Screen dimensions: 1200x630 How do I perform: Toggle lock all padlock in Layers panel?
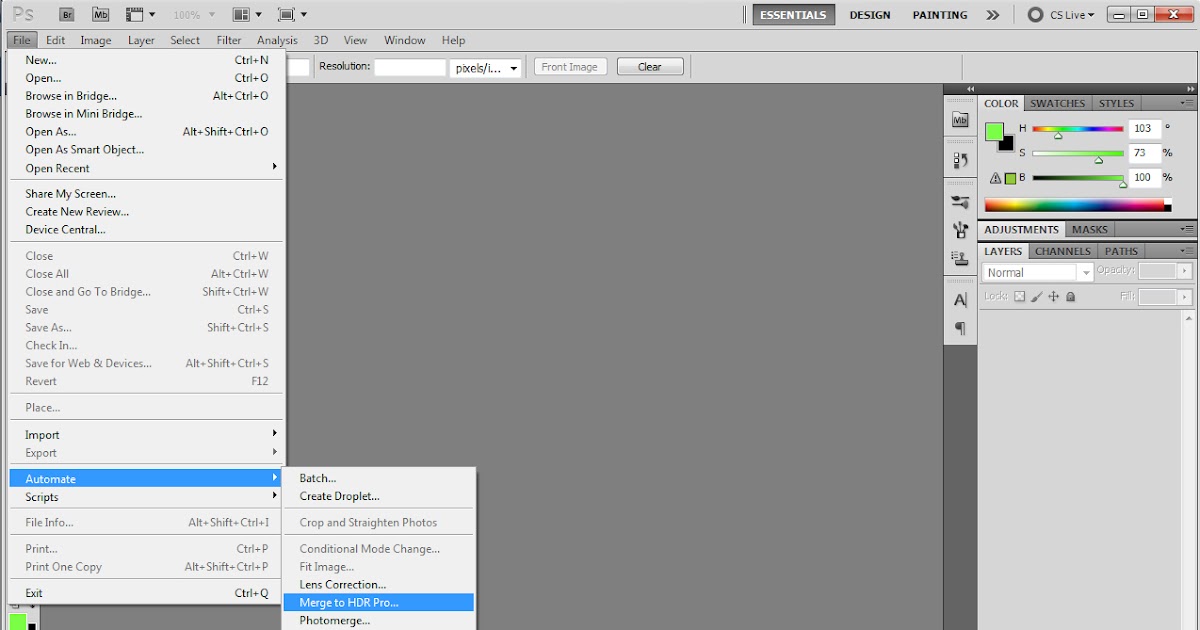(1070, 297)
